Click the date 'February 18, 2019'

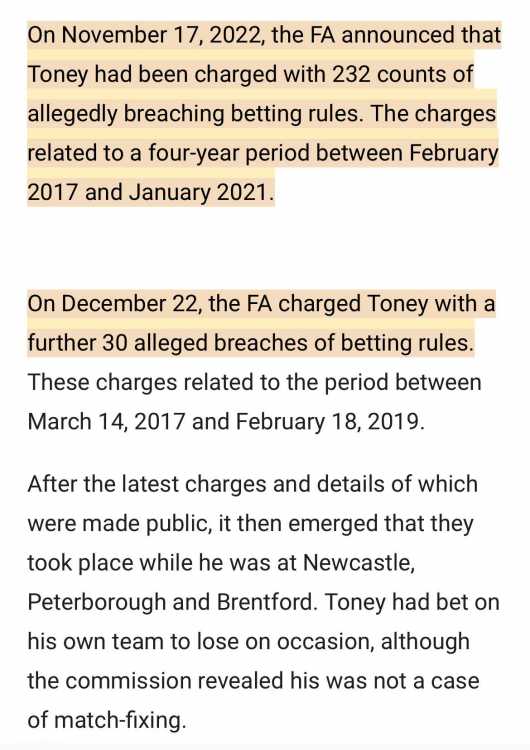327,422
